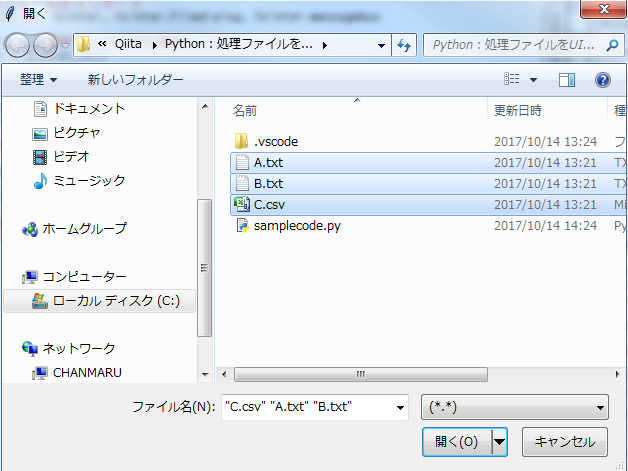Toggle the preview pane icon

pos(567,80)
